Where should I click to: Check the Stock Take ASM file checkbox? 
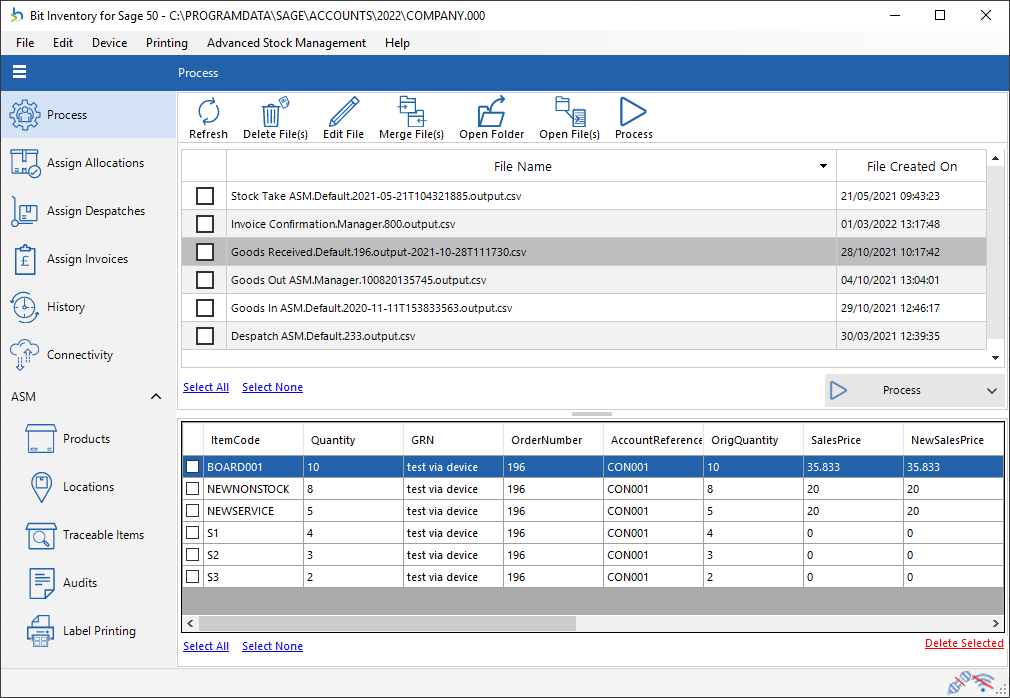205,196
